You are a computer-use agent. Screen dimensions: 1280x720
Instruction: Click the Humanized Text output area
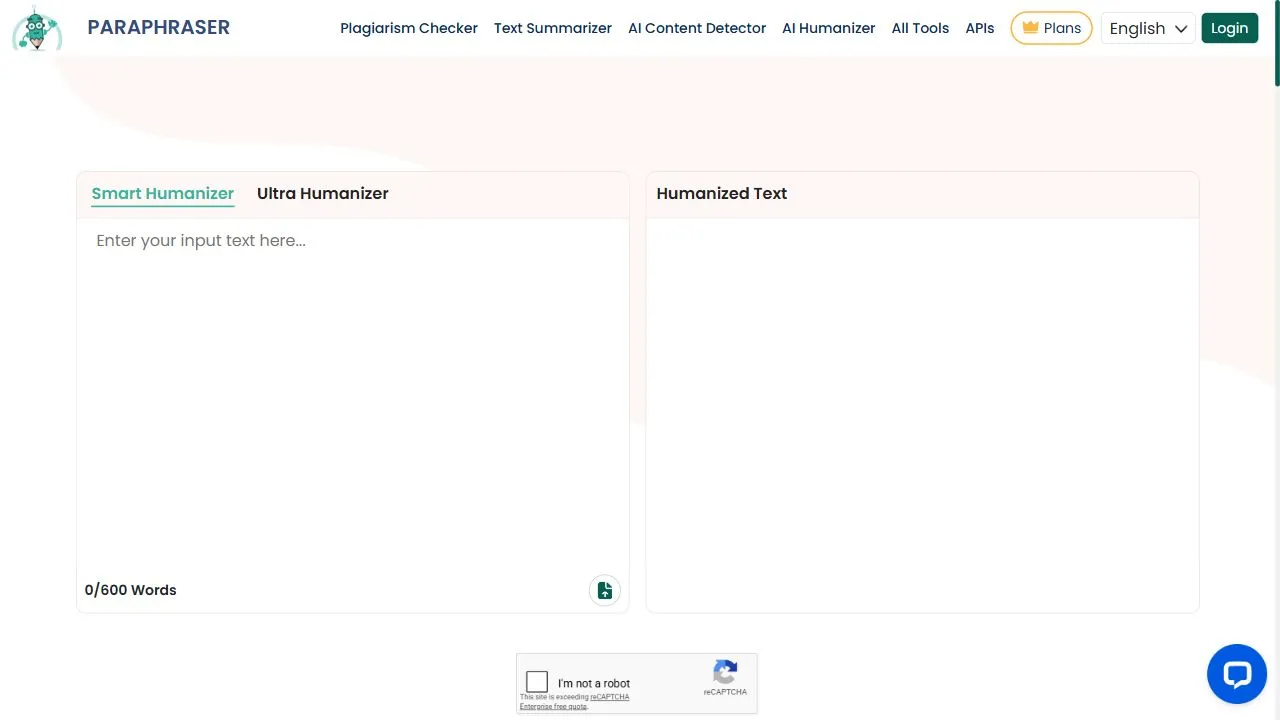[x=922, y=414]
